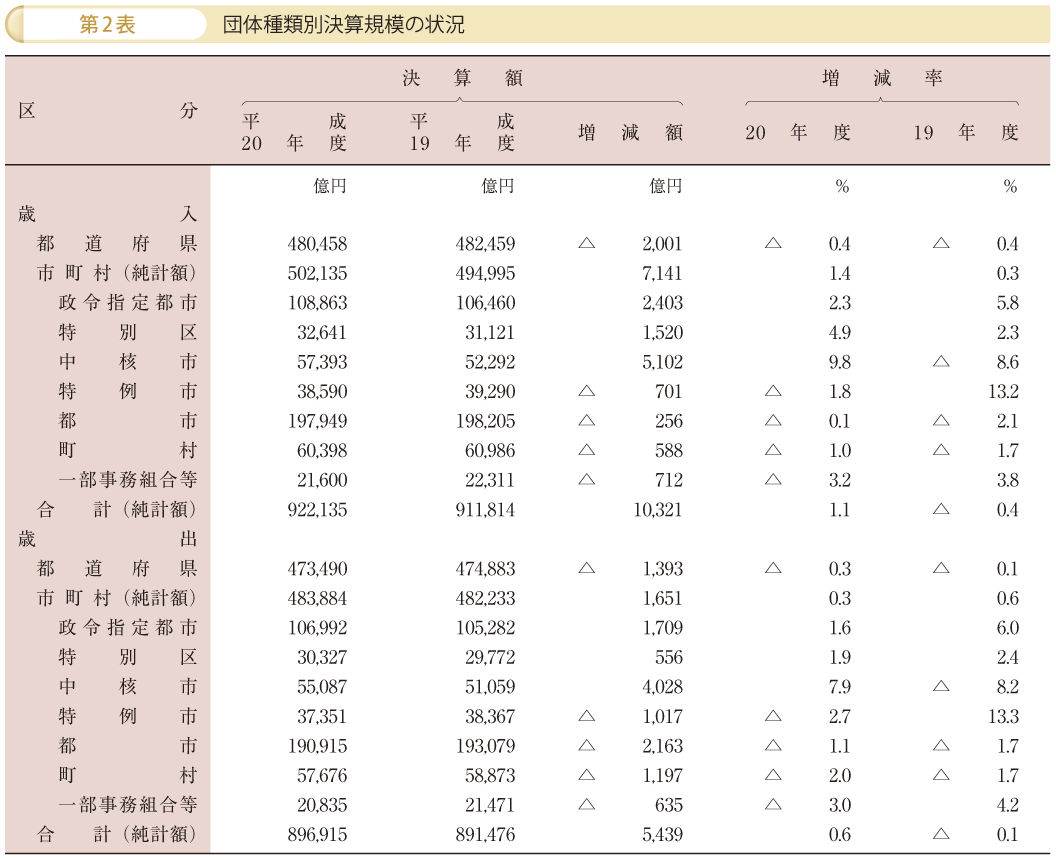This screenshot has width=1056, height=860.
Task: Click the 歳入 section label
Action: (108, 214)
